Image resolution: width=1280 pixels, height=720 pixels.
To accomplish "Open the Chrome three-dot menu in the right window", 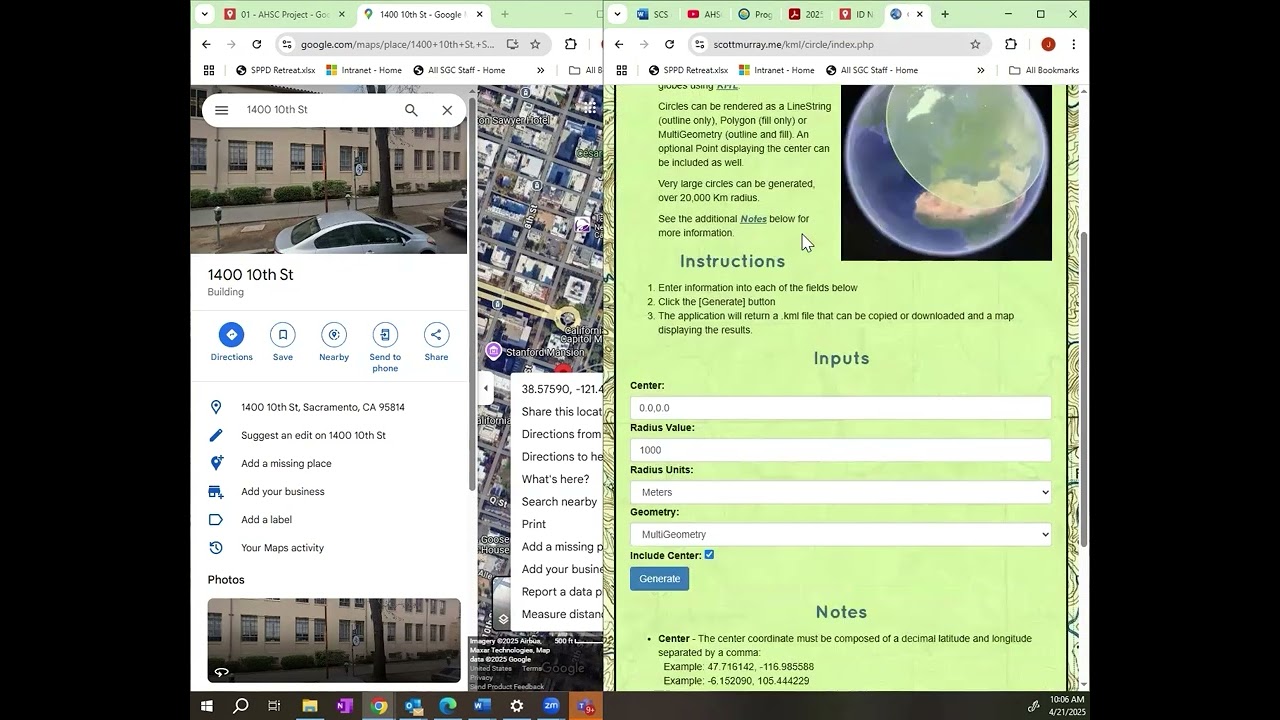I will click(x=1073, y=44).
